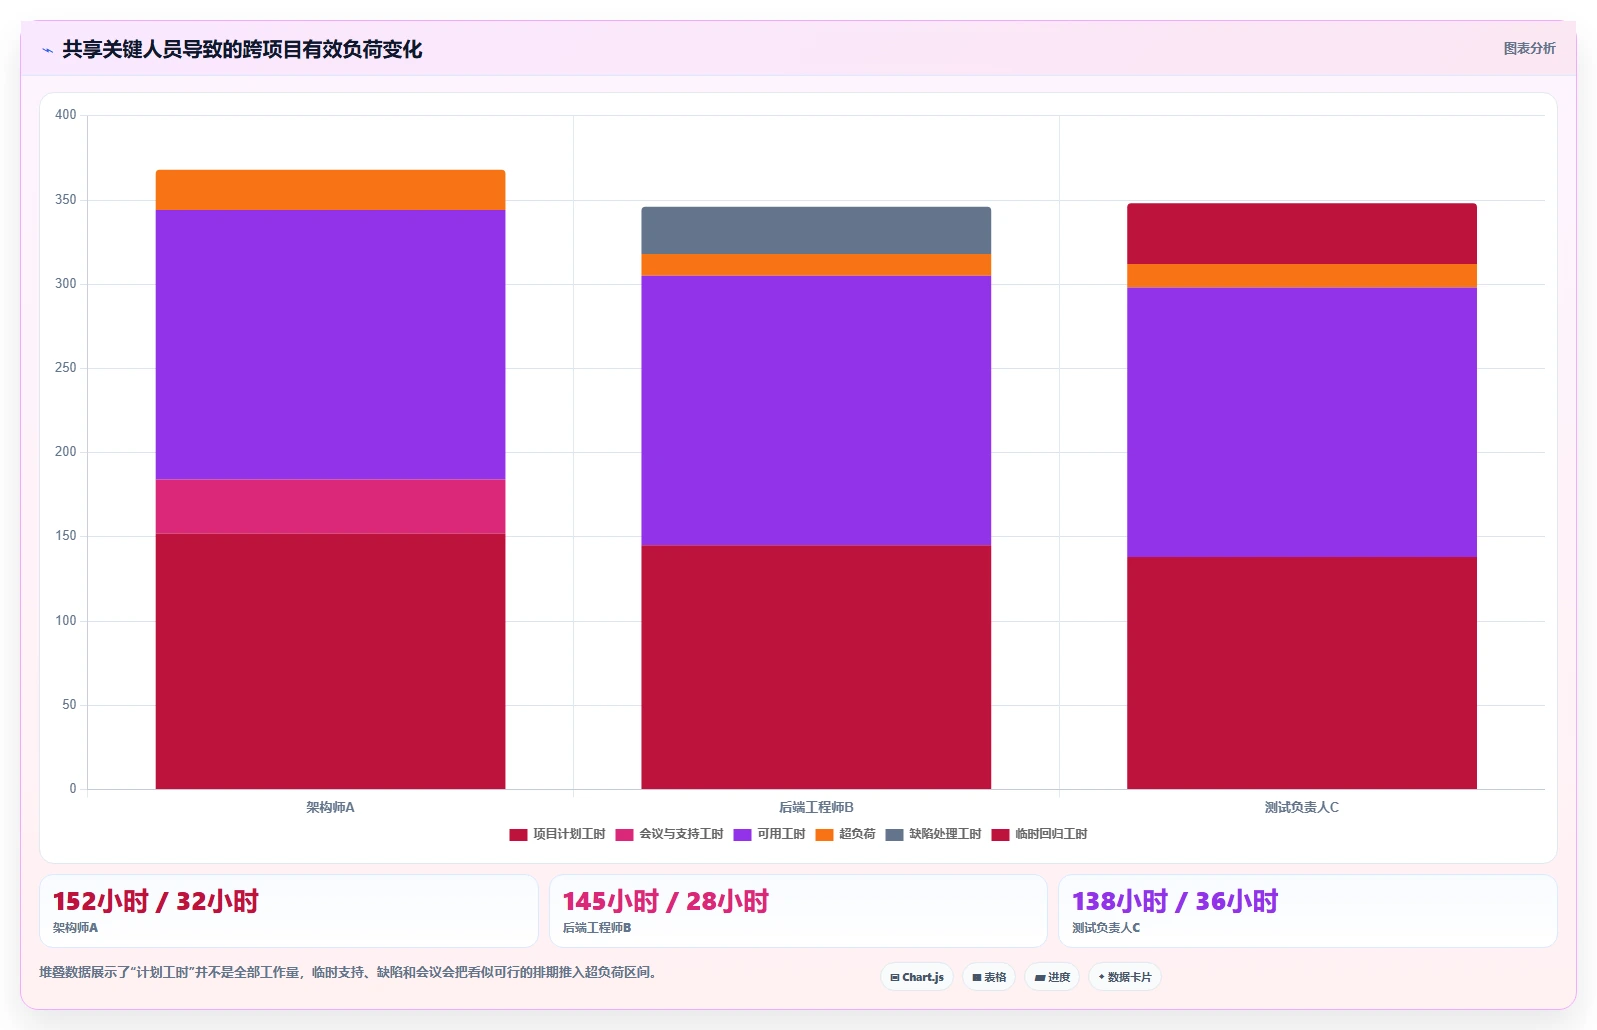Click the orange 超负荷 segment of the 架构师A bar
The image size is (1597, 1030).
click(330, 190)
